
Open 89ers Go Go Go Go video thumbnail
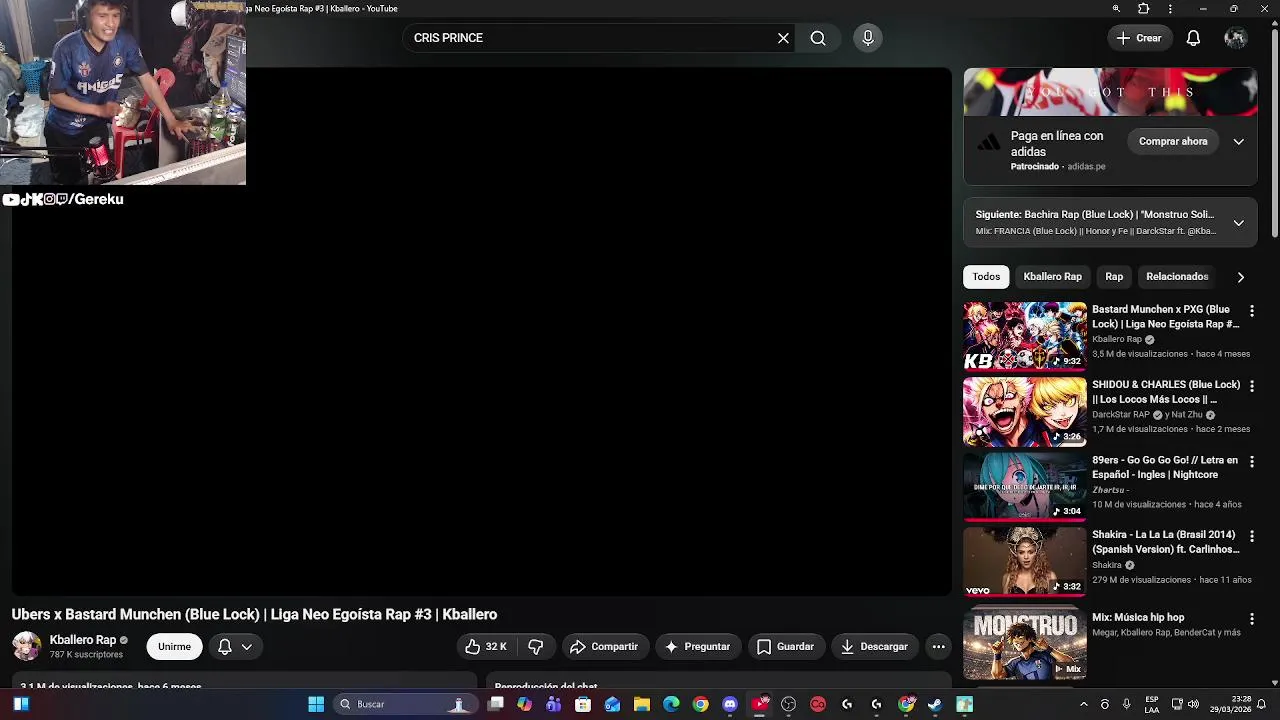[1024, 486]
